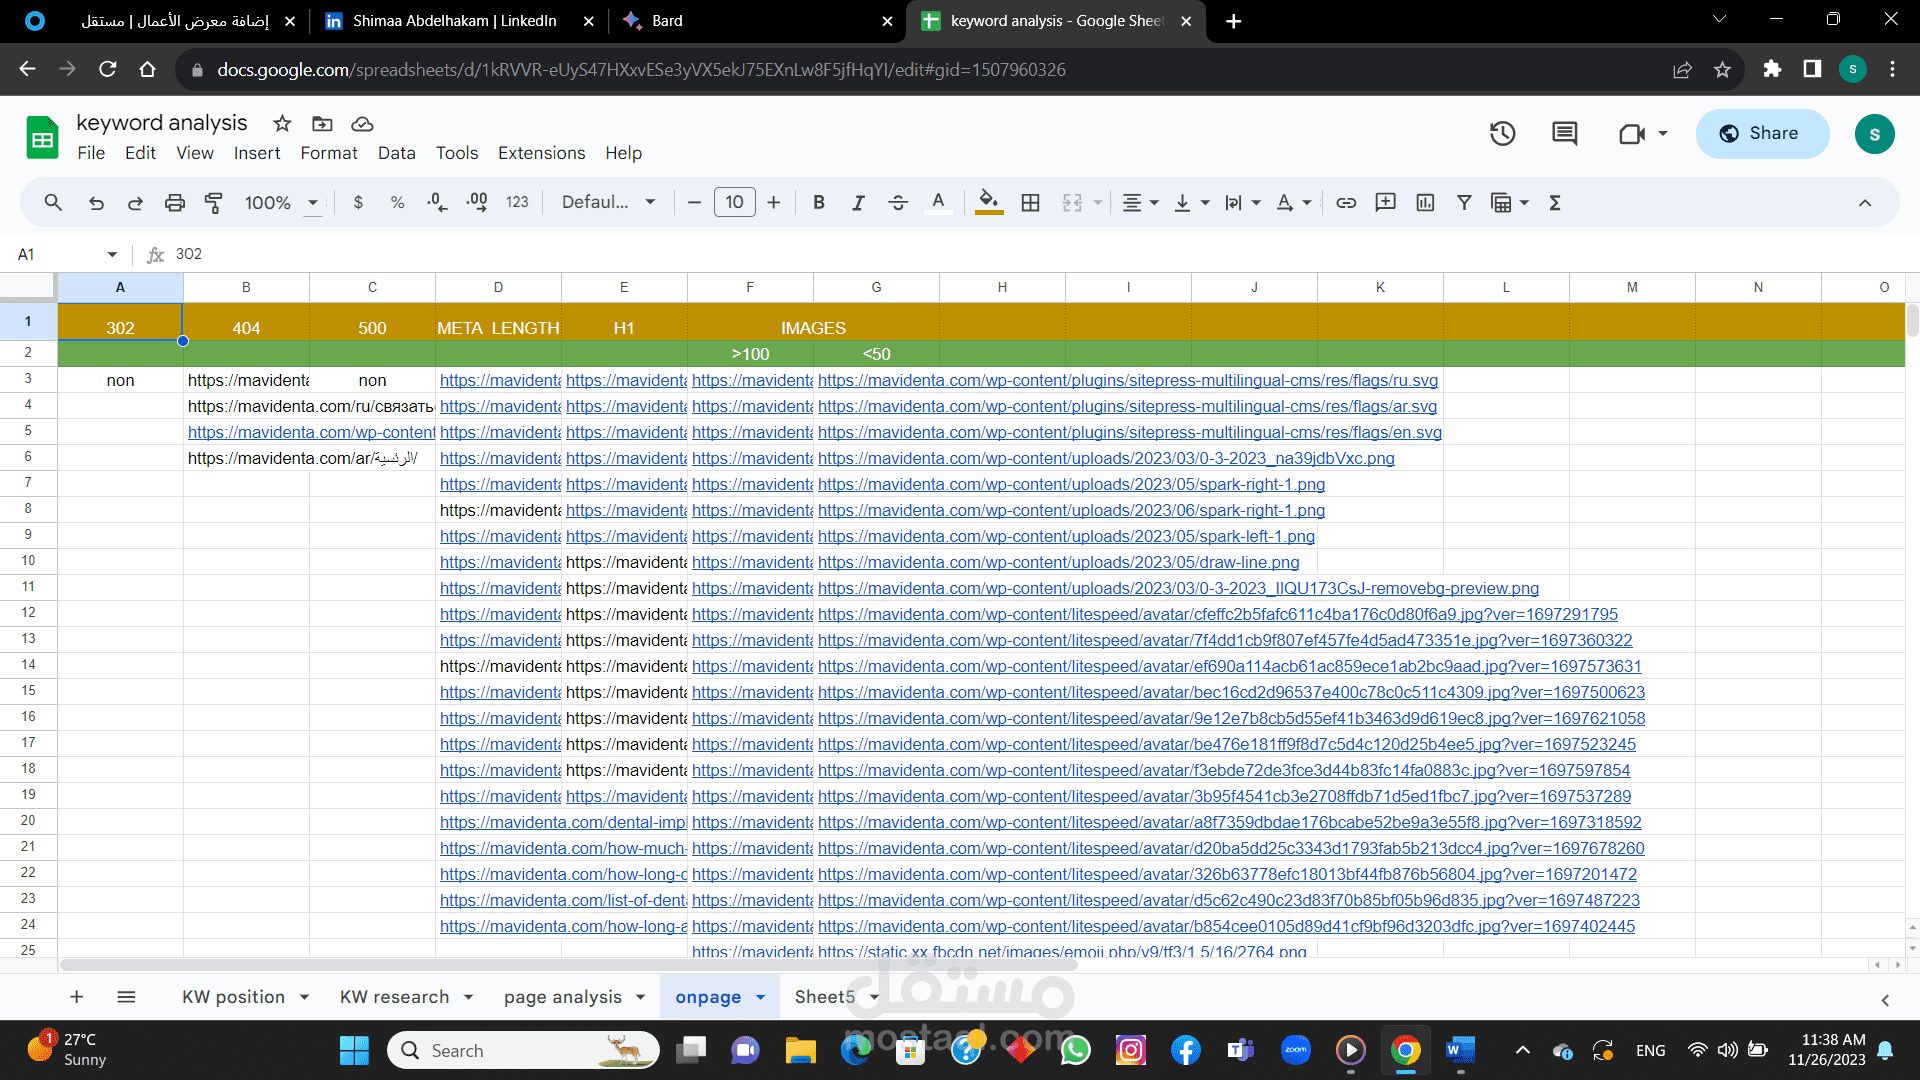Open the comments history icon
1920x1080 pixels.
click(1564, 134)
